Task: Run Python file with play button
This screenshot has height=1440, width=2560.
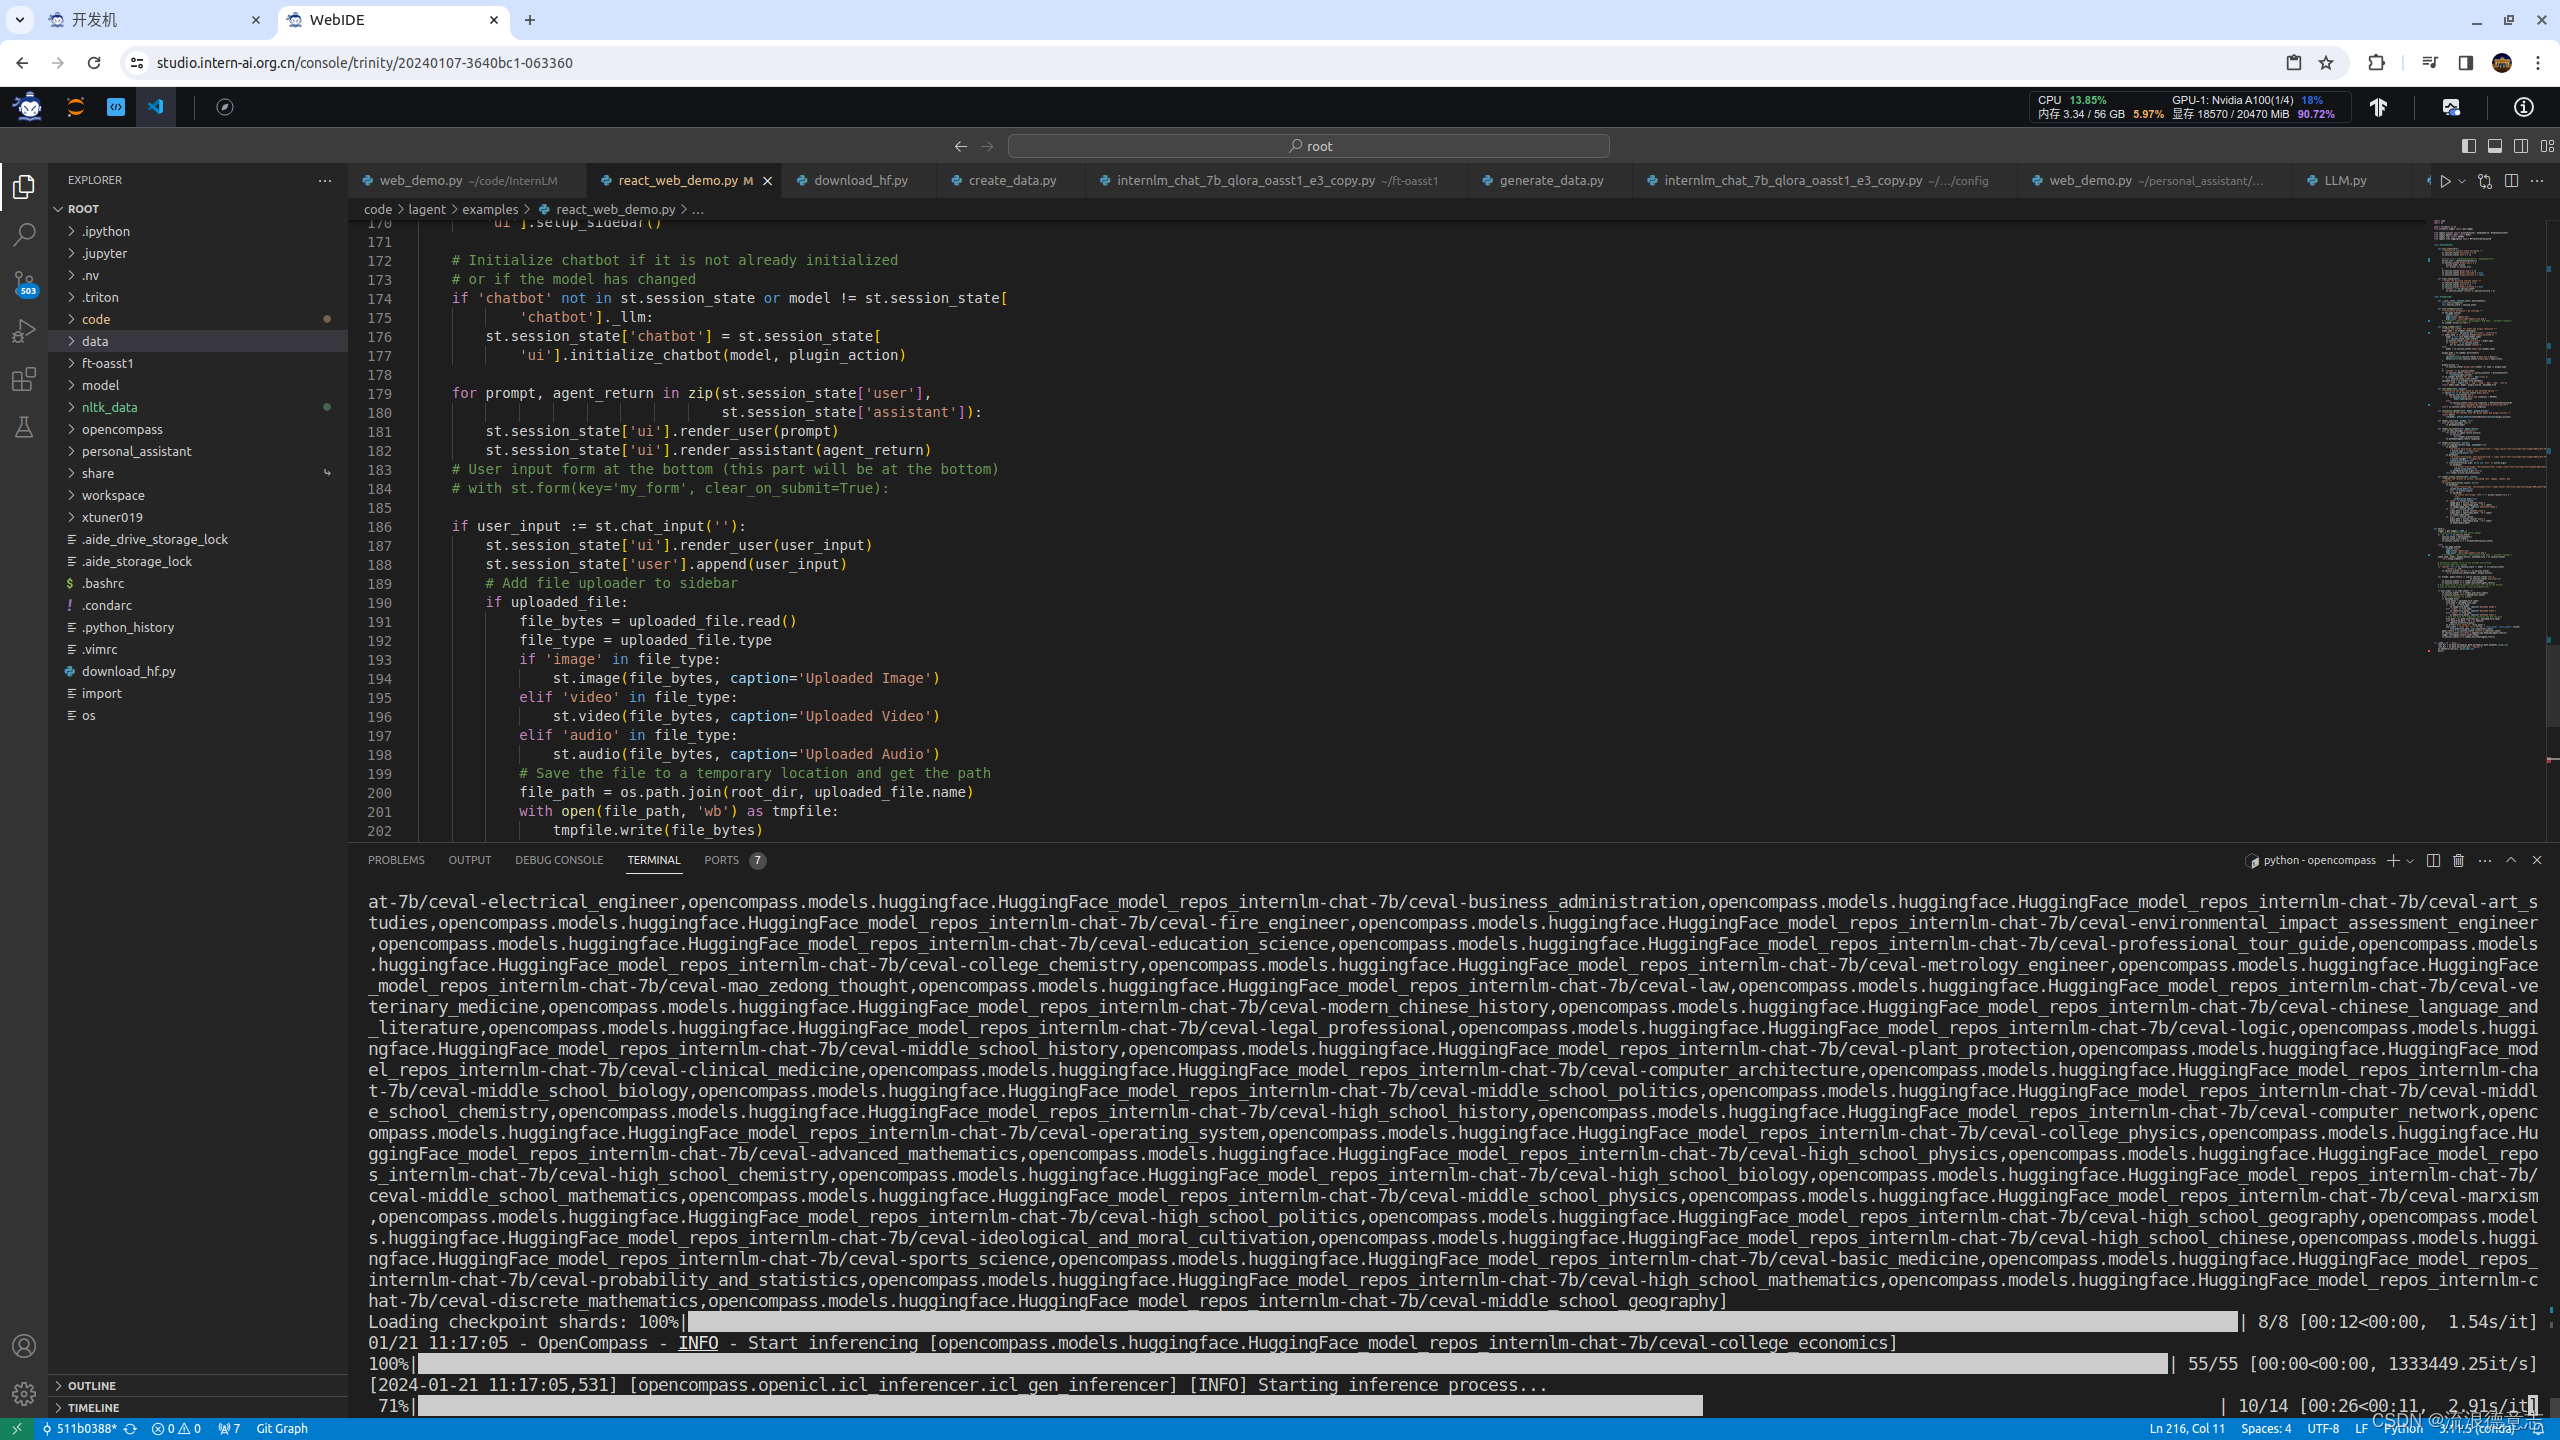Action: (x=2445, y=181)
